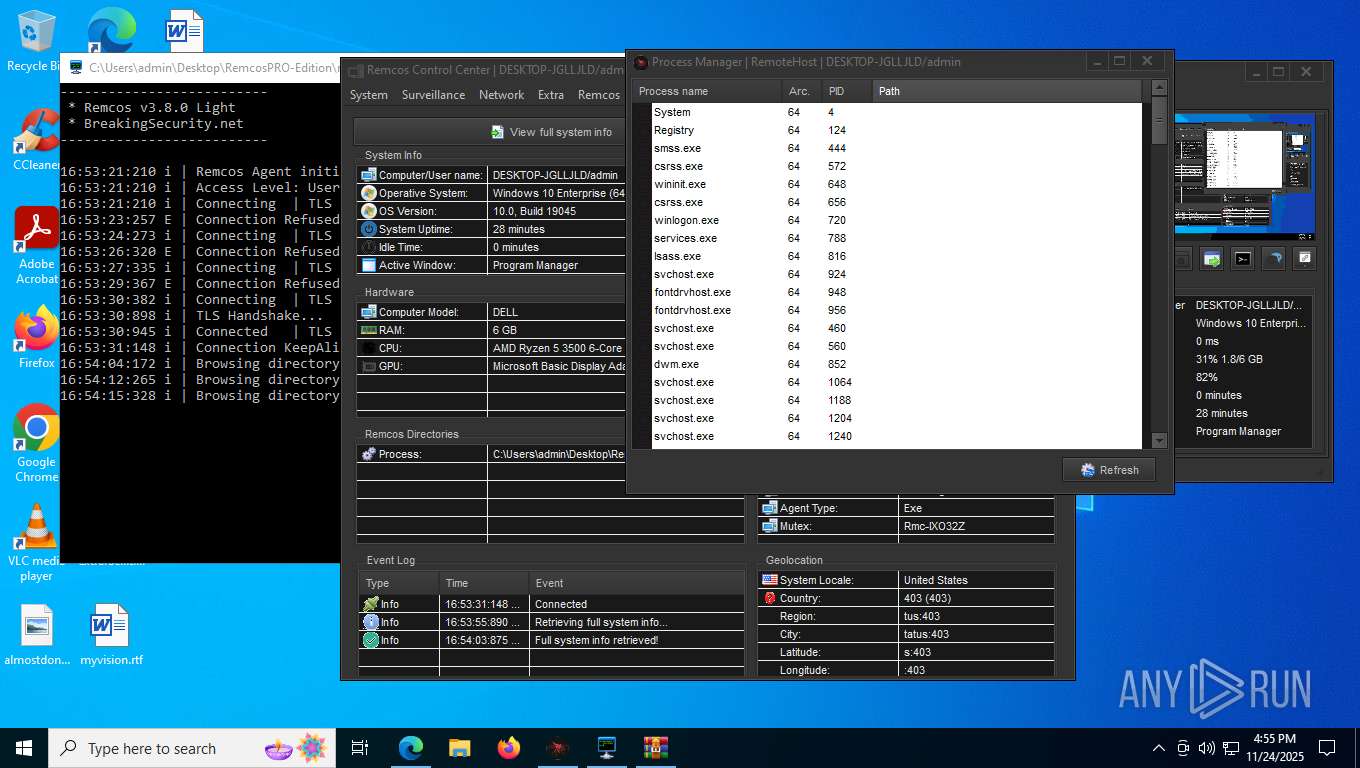Open the Extra menu

tap(551, 95)
